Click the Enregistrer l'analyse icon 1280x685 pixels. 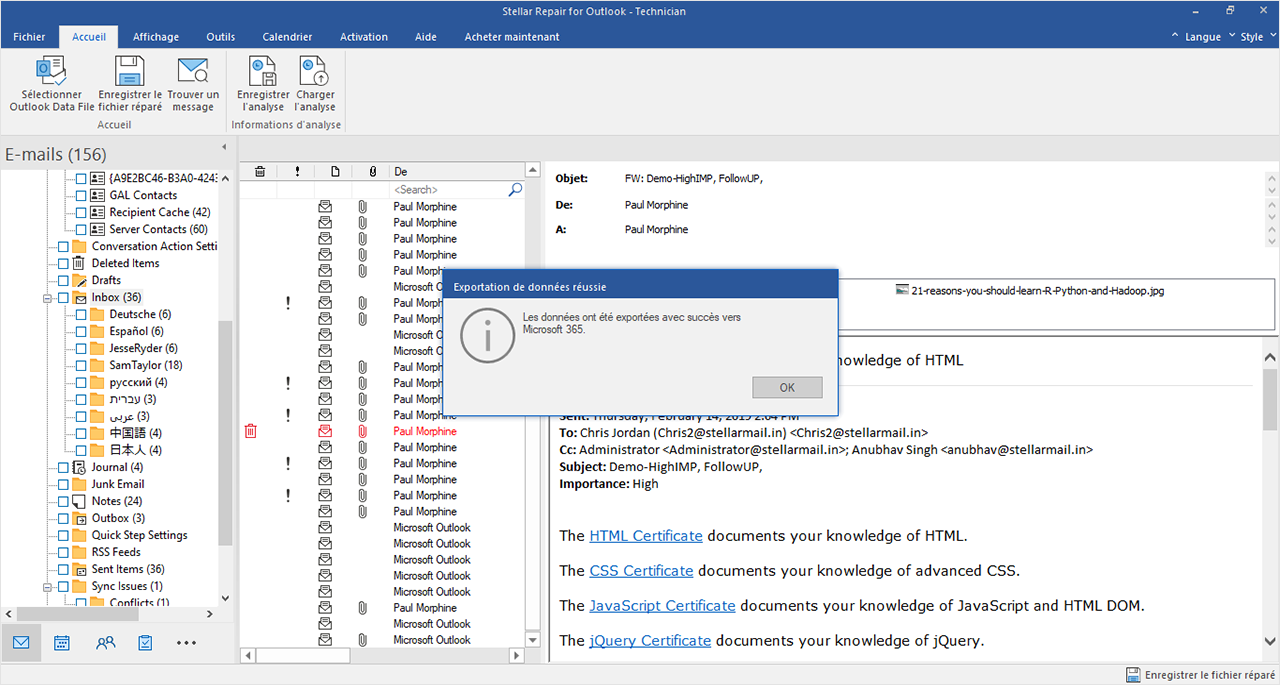(x=263, y=72)
